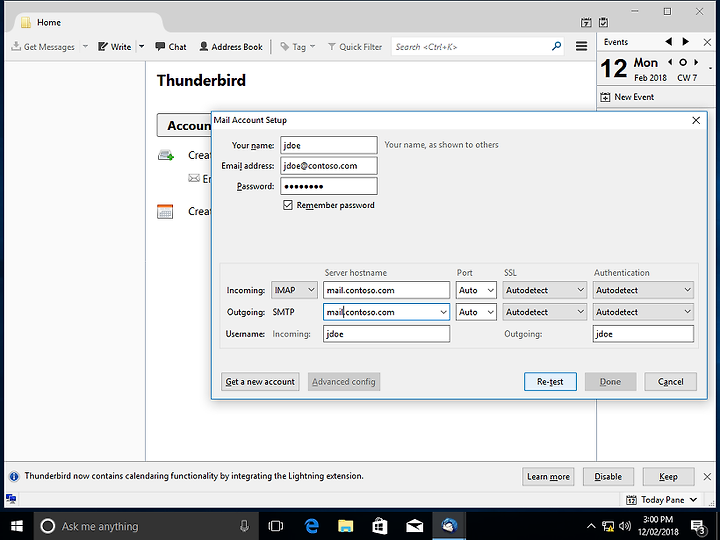
Task: Click the new calendar icon
Action: [x=165, y=212]
